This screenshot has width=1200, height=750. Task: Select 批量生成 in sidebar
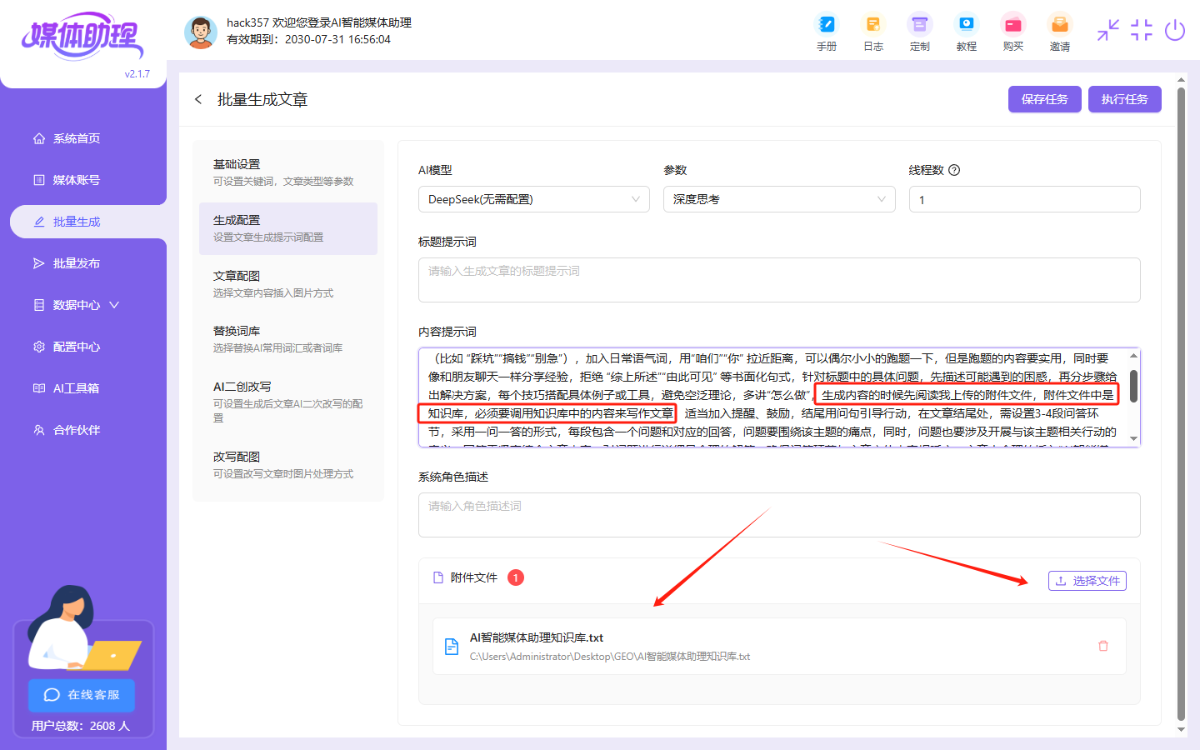[88, 221]
